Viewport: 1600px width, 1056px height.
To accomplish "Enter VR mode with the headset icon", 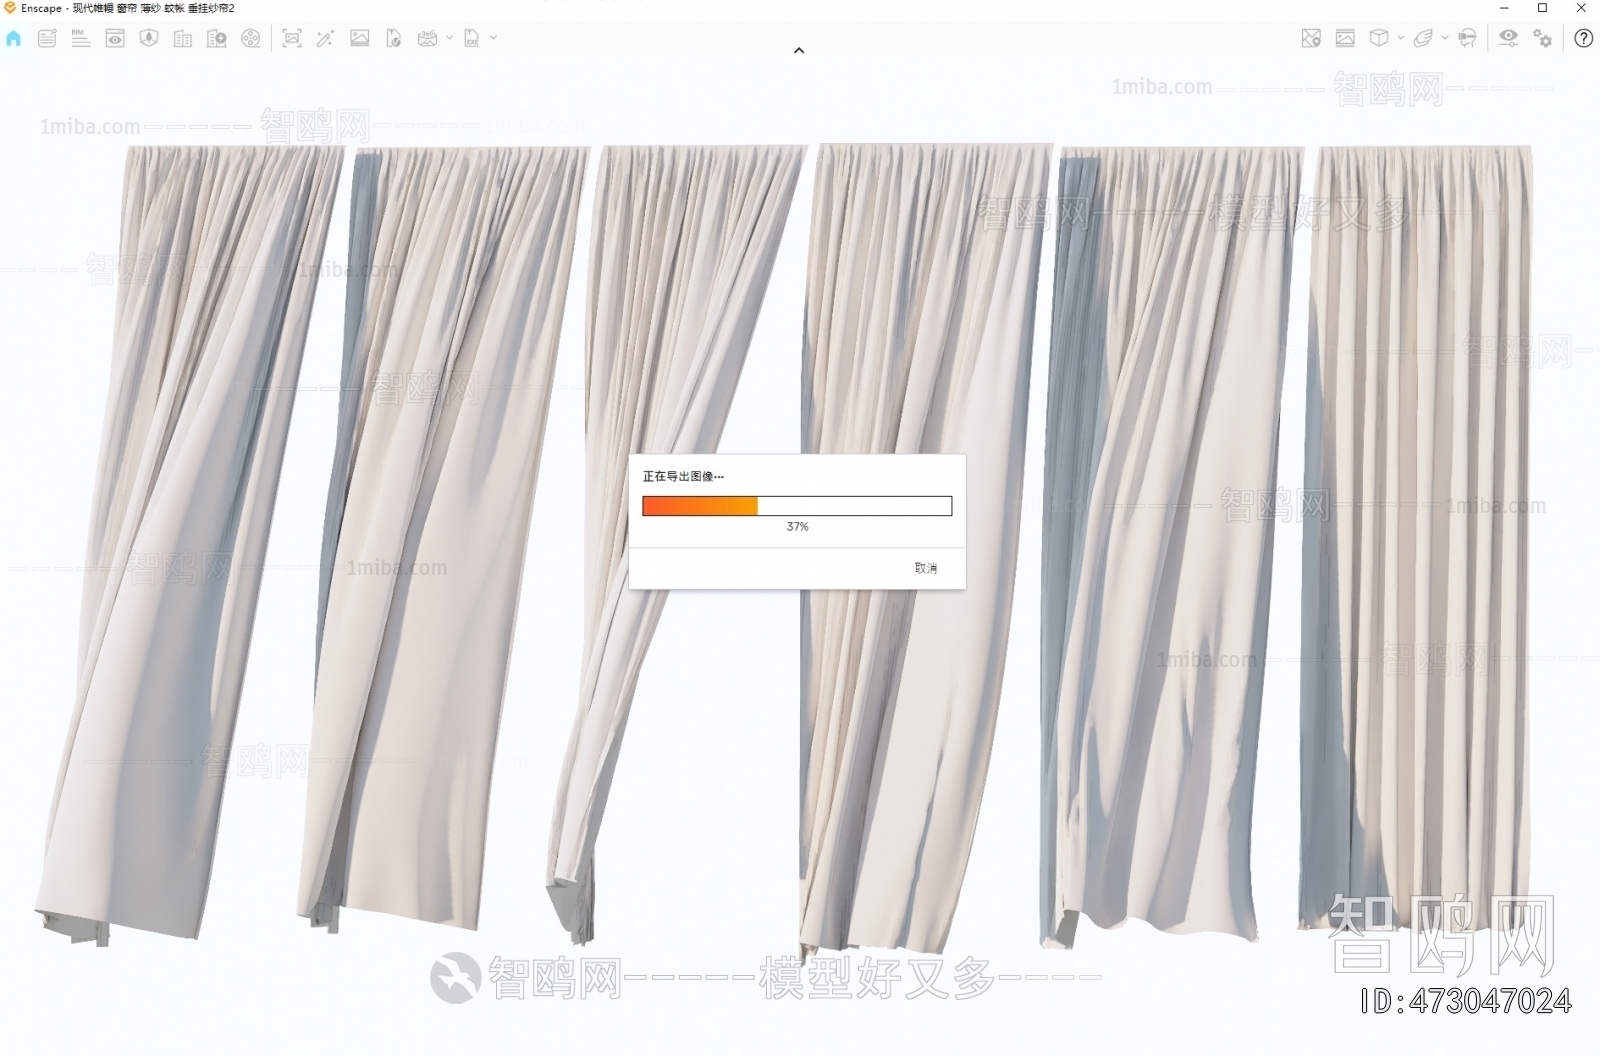I will (1466, 39).
